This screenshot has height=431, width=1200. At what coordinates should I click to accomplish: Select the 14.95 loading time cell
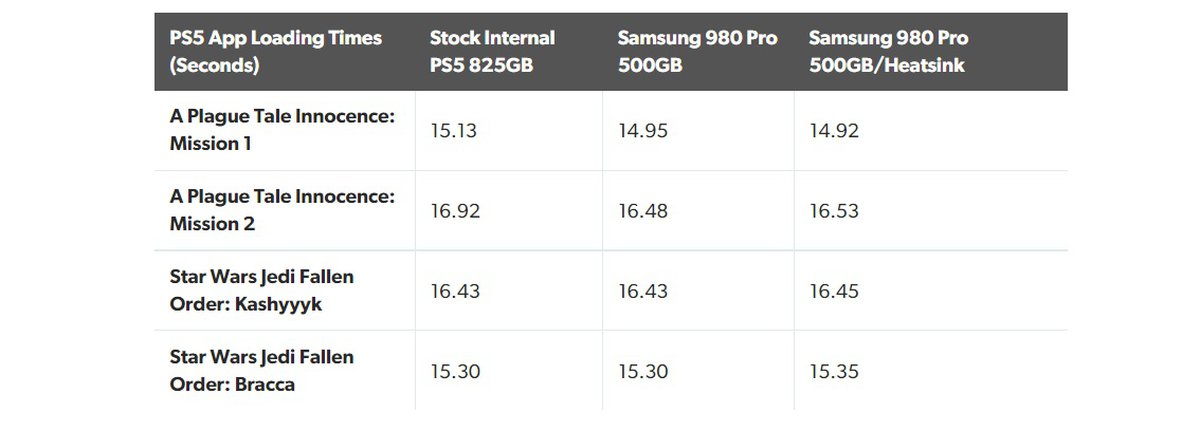[643, 131]
